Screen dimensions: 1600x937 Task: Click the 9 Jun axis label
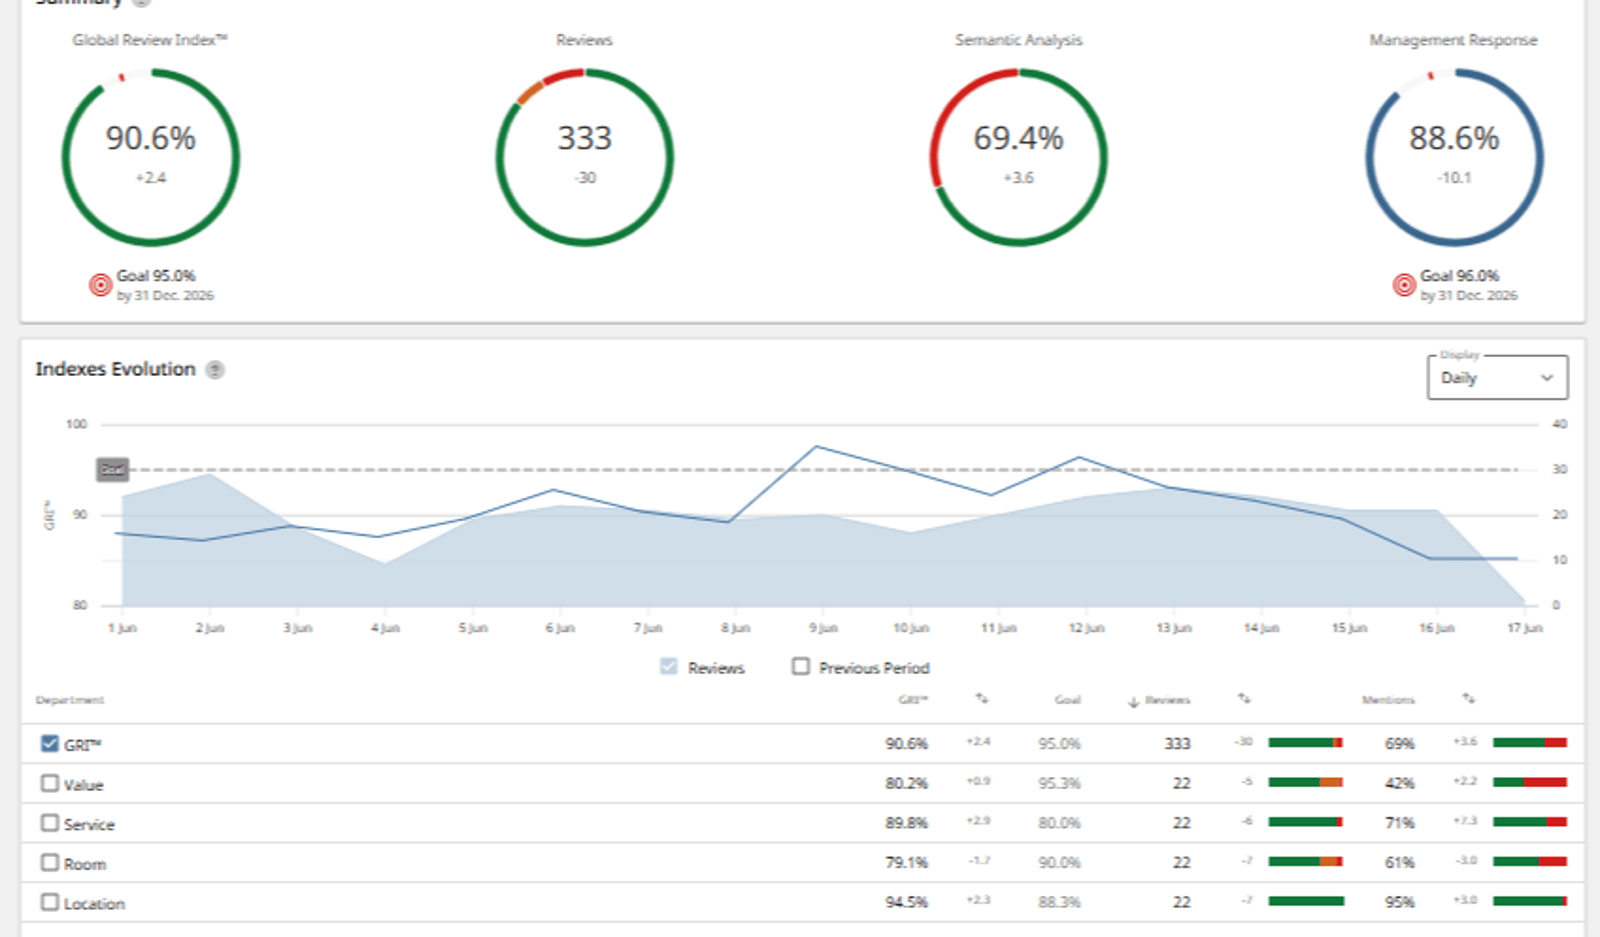823,628
